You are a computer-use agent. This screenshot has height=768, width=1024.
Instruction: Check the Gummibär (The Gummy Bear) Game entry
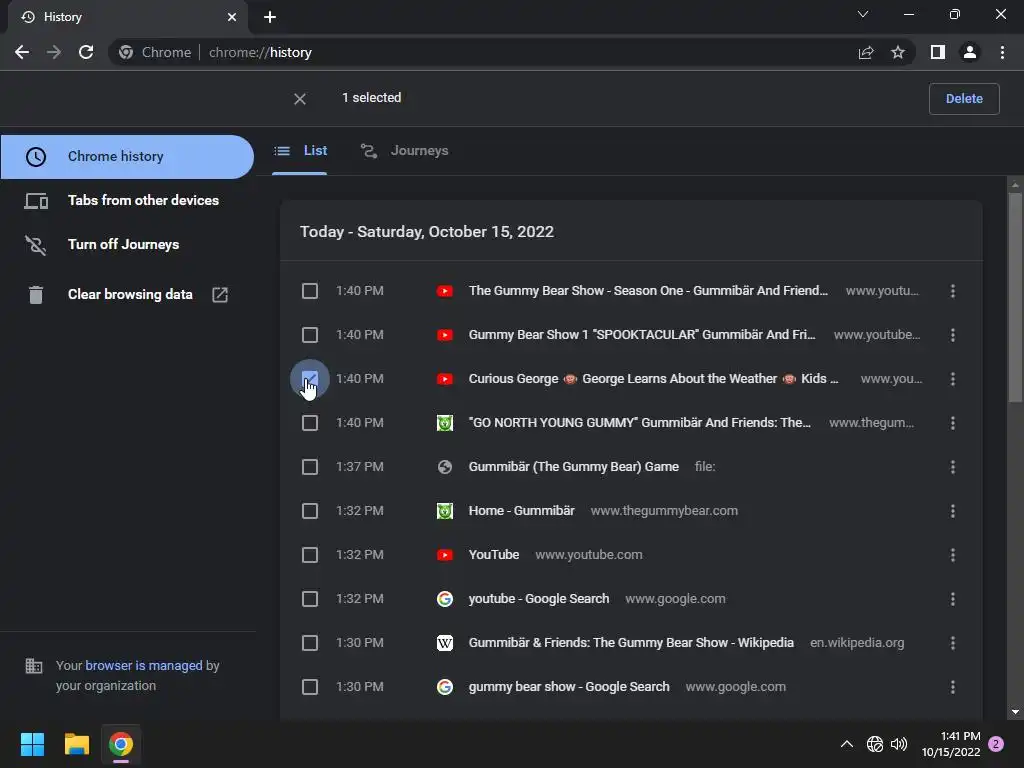pos(310,467)
